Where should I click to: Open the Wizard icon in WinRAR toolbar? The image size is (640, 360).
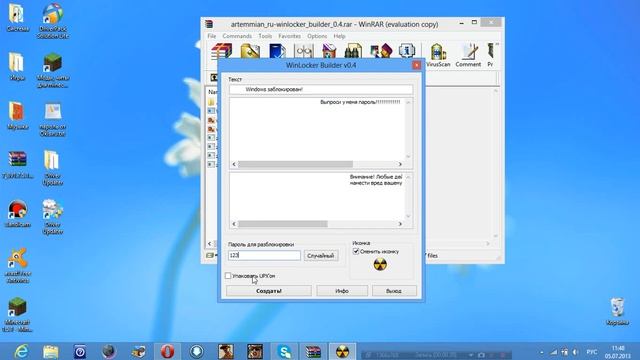(381, 51)
